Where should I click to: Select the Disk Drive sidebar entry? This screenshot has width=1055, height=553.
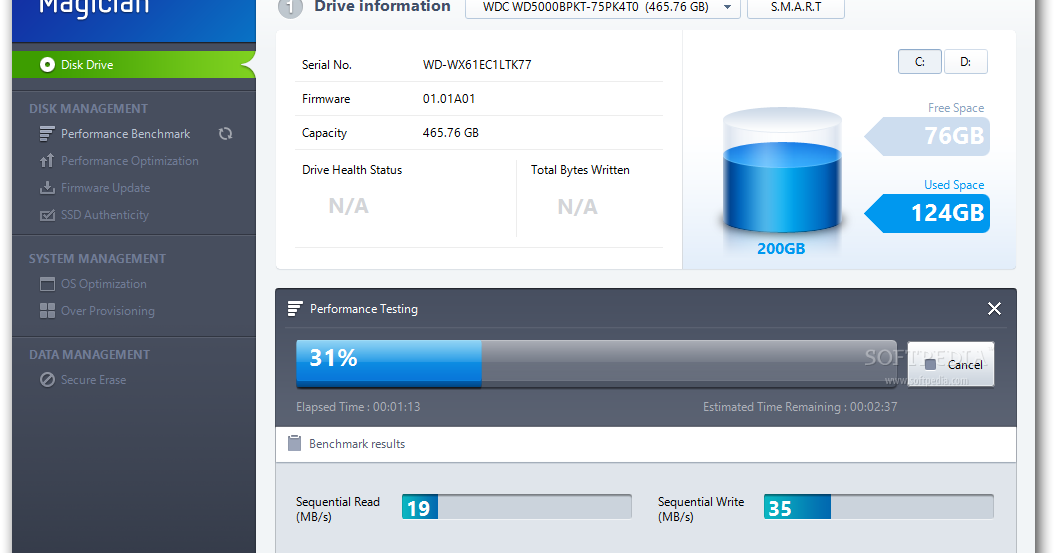134,65
